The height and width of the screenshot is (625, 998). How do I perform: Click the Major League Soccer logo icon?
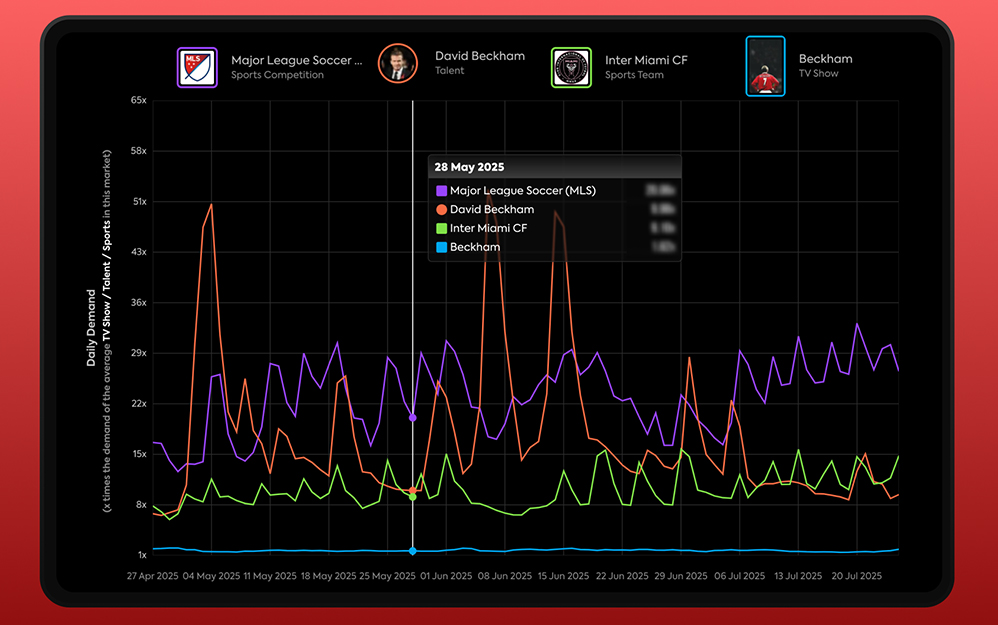[197, 67]
